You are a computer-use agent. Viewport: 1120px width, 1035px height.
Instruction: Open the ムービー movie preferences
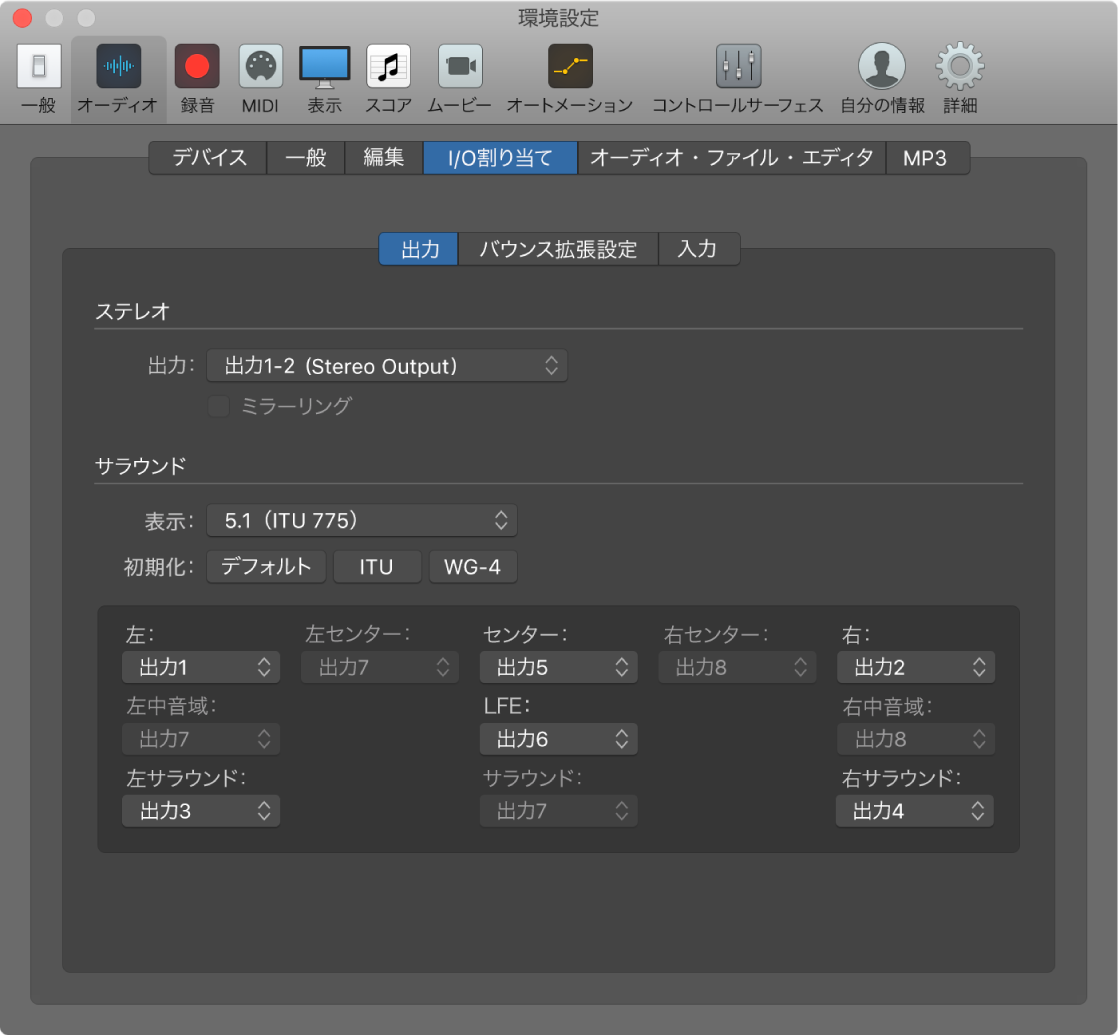pos(459,79)
